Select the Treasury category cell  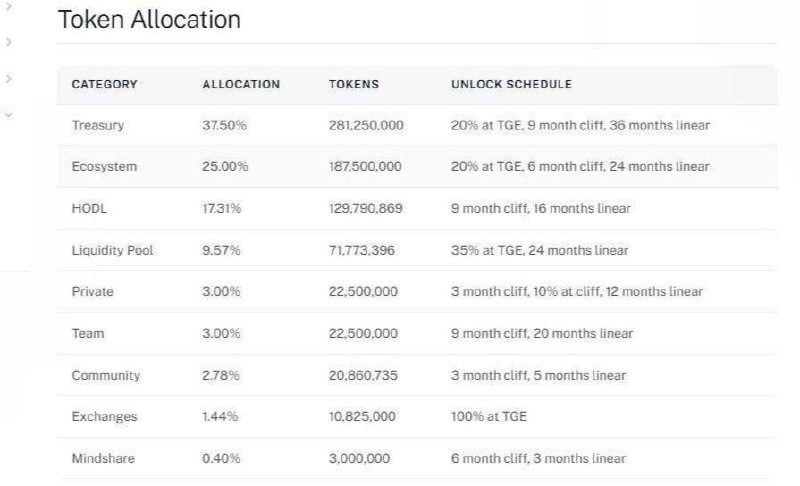[98, 126]
